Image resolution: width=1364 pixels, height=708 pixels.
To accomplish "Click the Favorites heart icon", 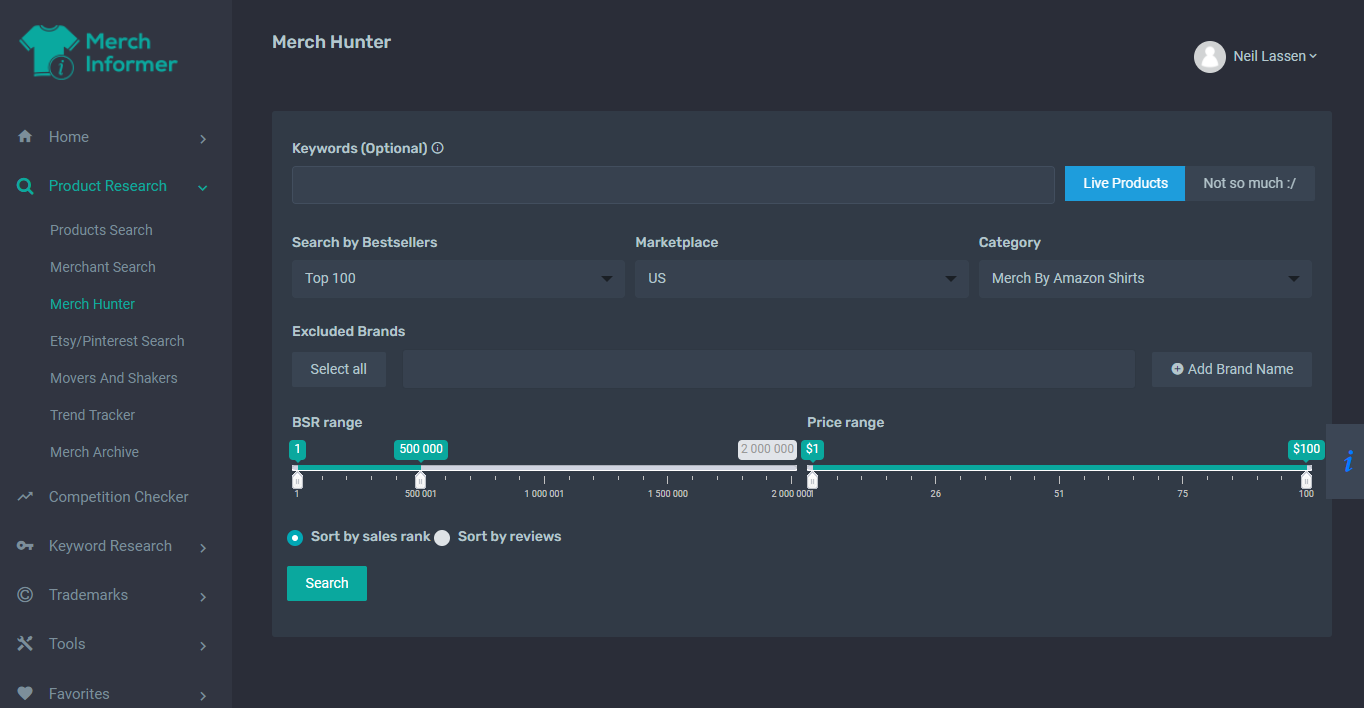I will pyautogui.click(x=25, y=693).
